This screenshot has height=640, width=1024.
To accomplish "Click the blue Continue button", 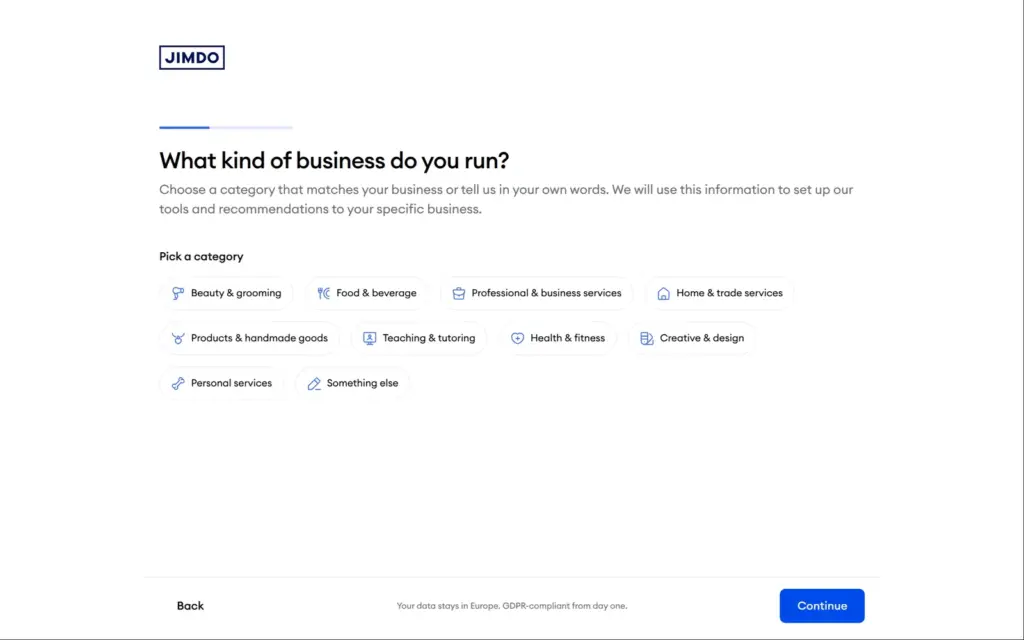I will [822, 606].
